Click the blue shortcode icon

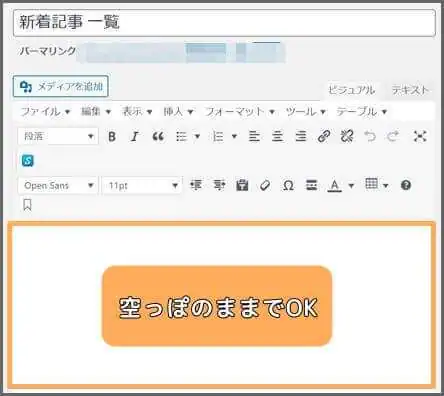pyautogui.click(x=28, y=161)
